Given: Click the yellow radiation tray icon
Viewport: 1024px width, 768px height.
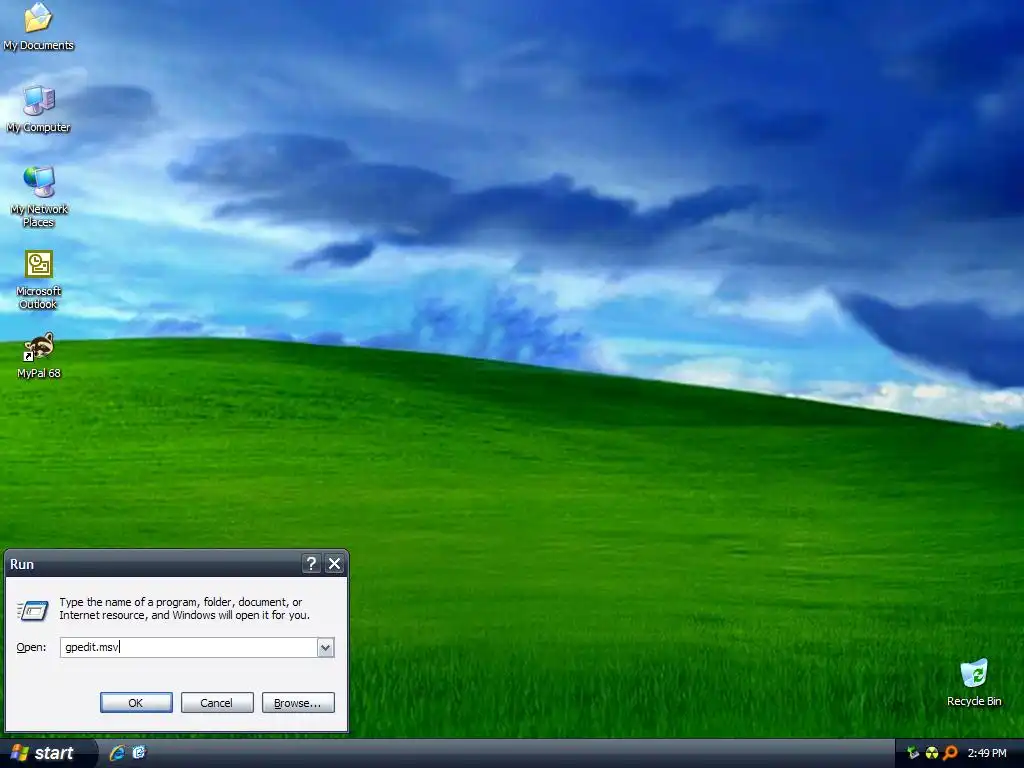Looking at the screenshot, I should [932, 753].
